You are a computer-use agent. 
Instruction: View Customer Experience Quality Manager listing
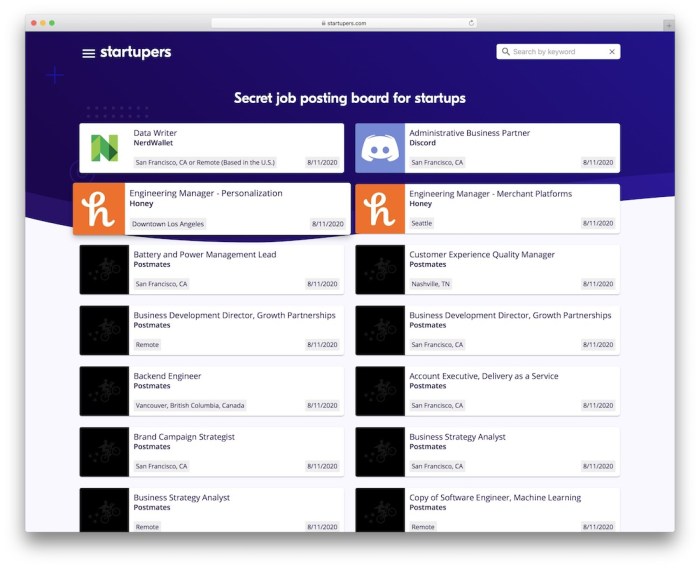coord(481,255)
